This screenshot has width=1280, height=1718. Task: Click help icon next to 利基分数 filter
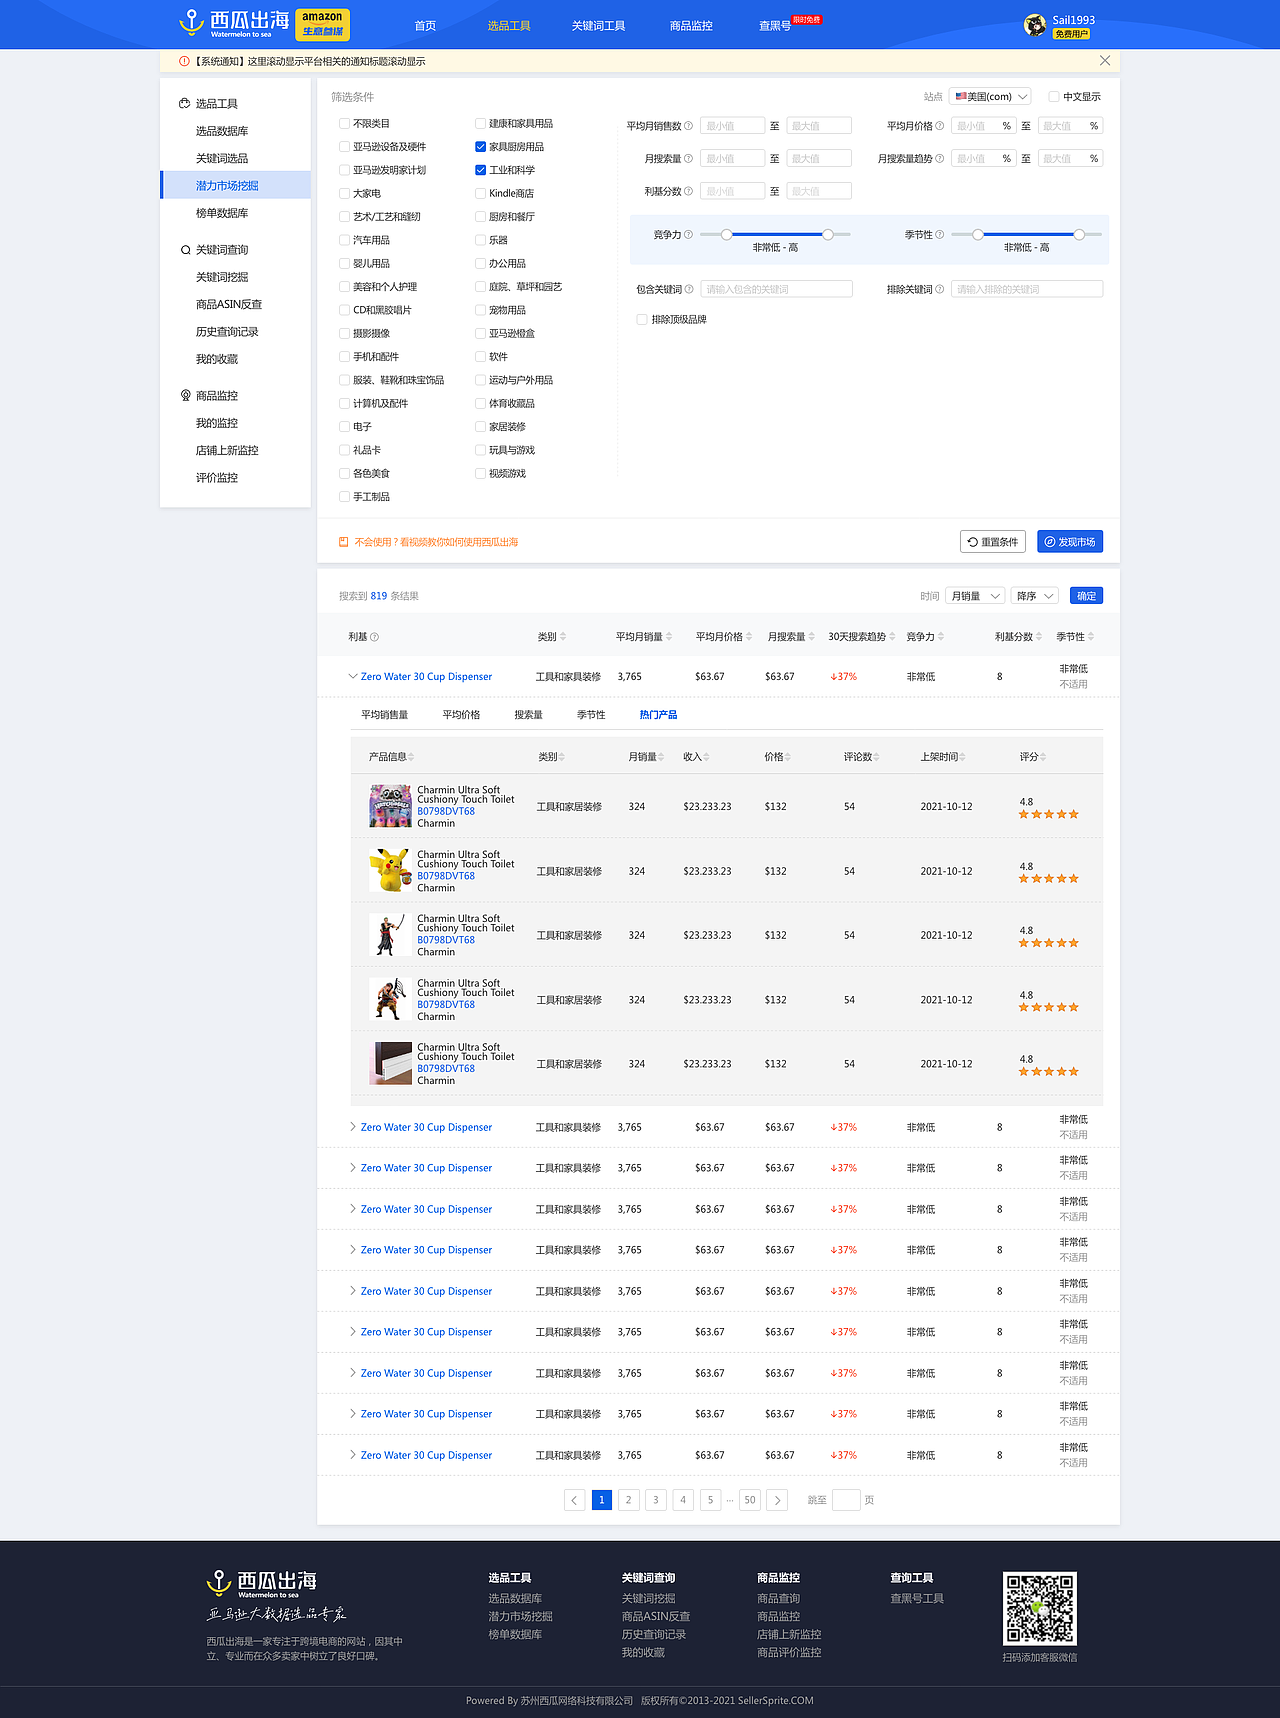click(688, 191)
